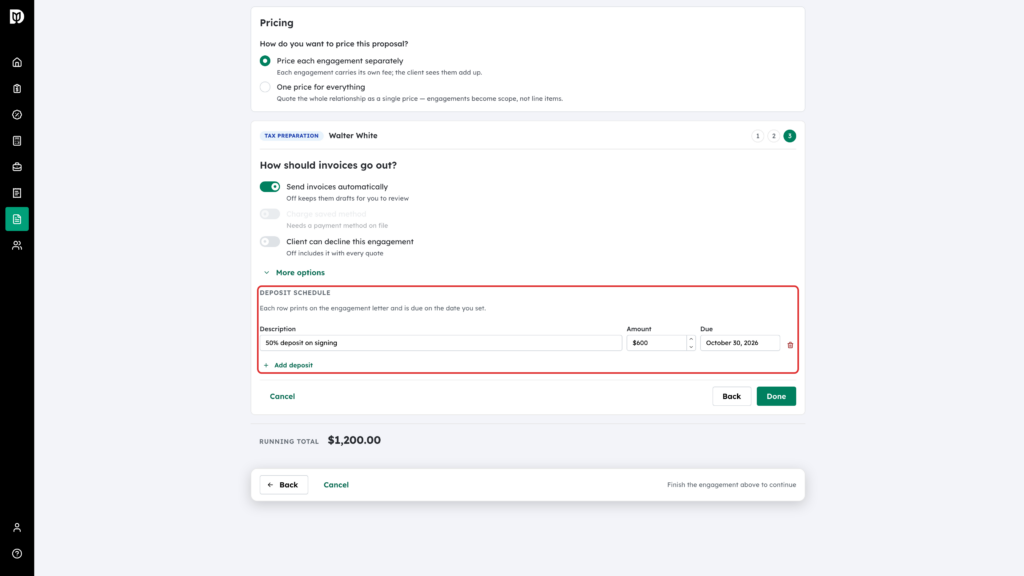Open the Due date field October 30, 2026

(740, 343)
